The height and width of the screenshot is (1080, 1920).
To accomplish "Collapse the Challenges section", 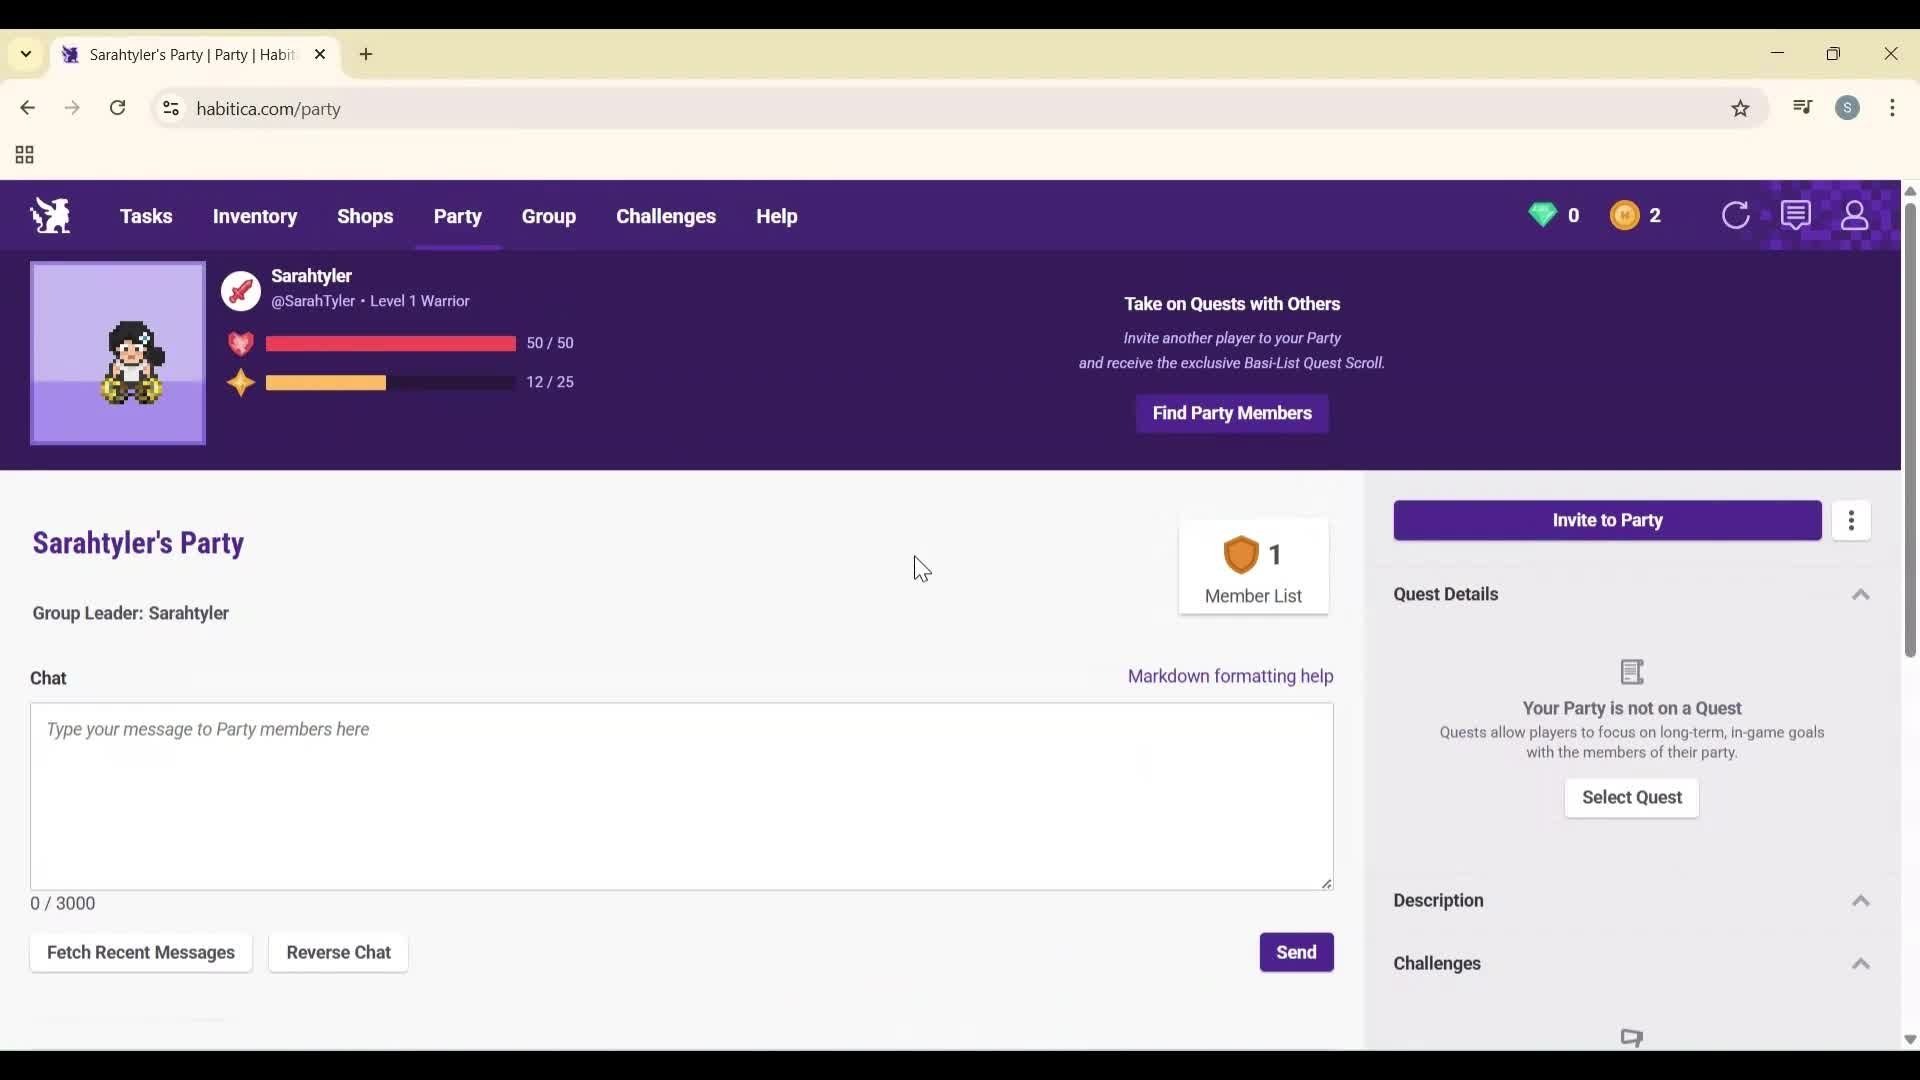I will click(1861, 963).
